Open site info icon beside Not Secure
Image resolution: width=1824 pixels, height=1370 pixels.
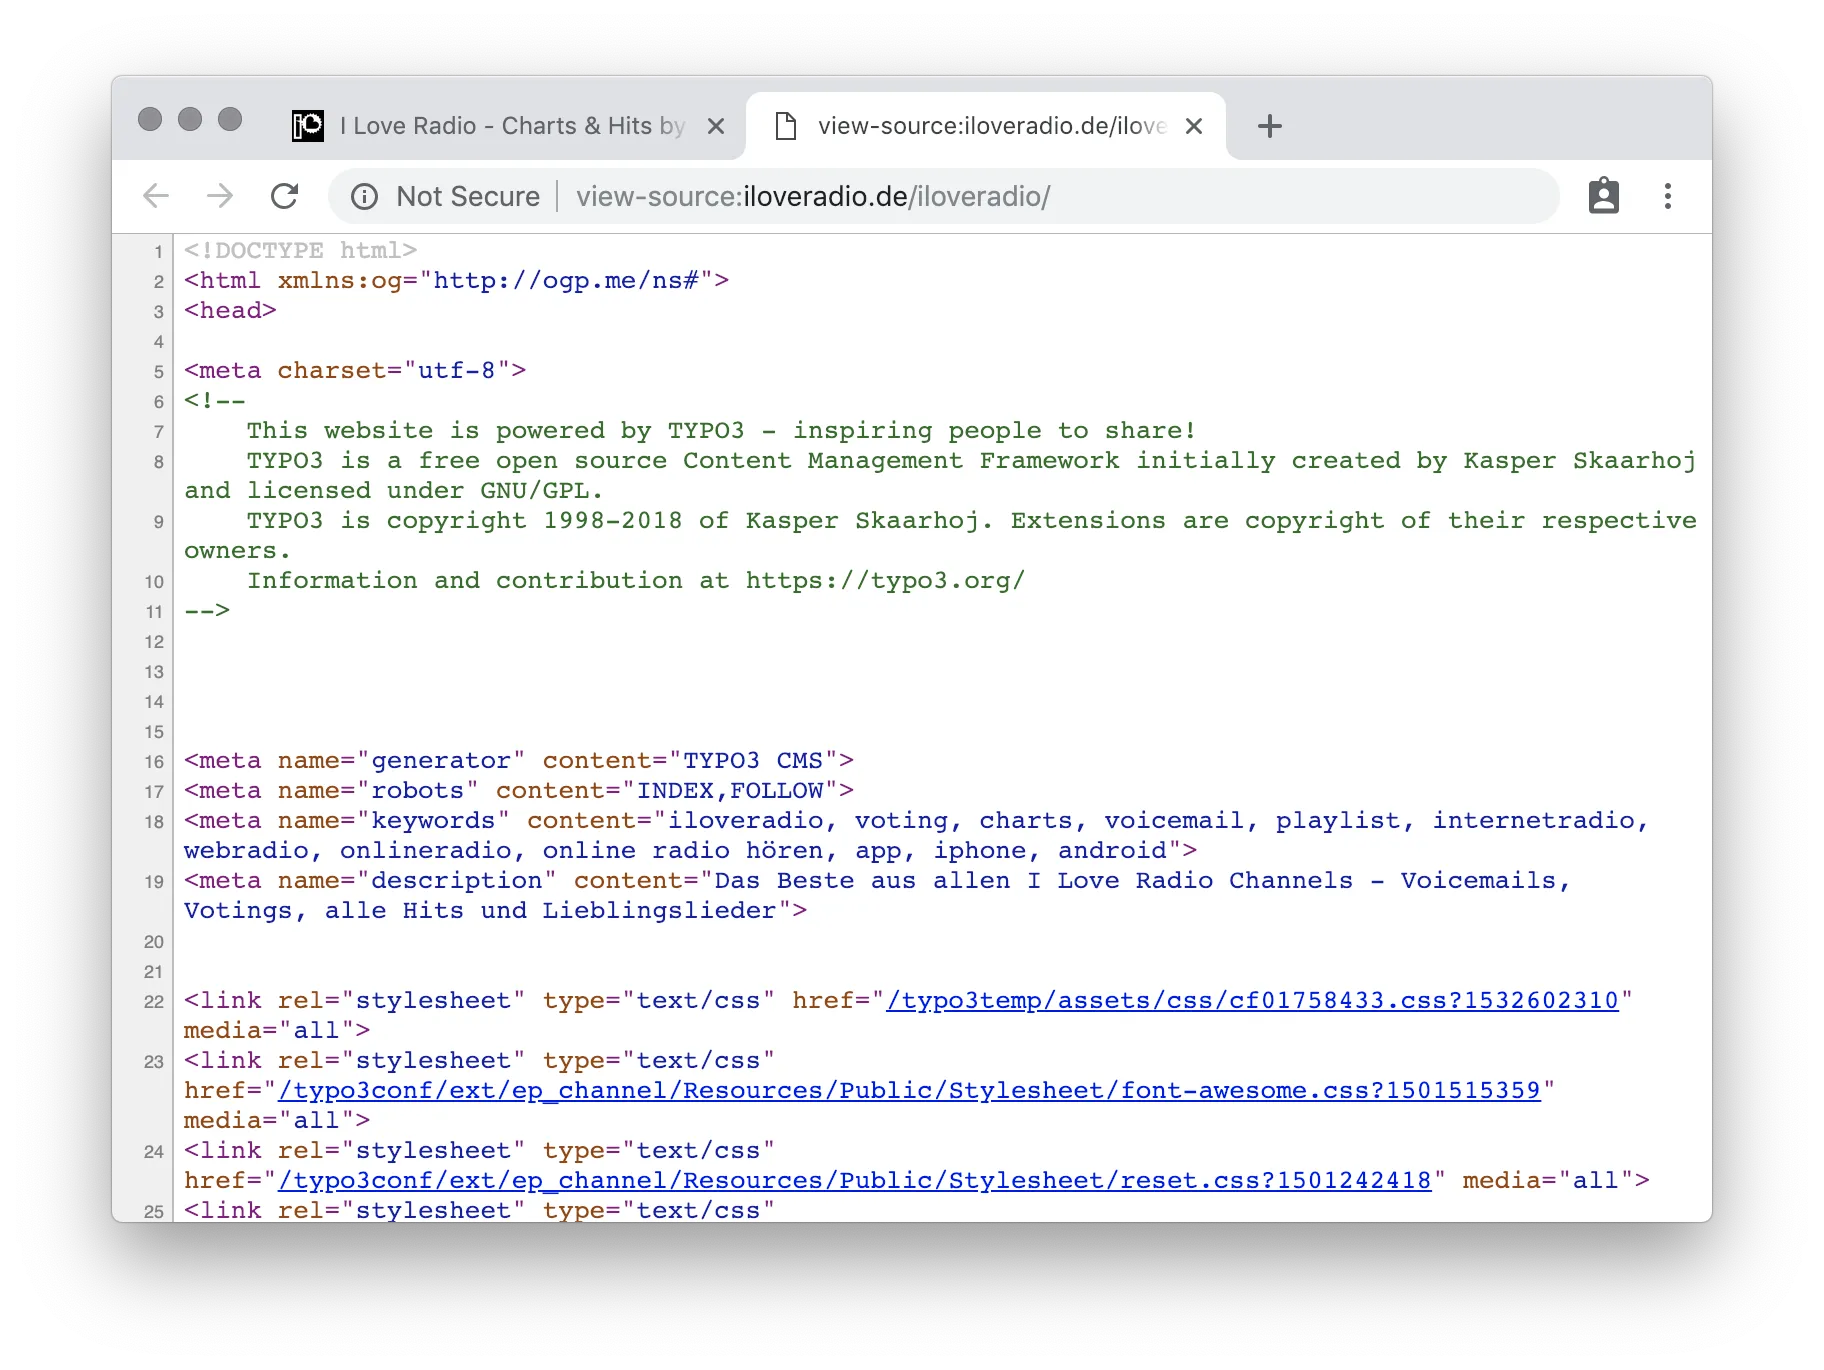pyautogui.click(x=364, y=196)
